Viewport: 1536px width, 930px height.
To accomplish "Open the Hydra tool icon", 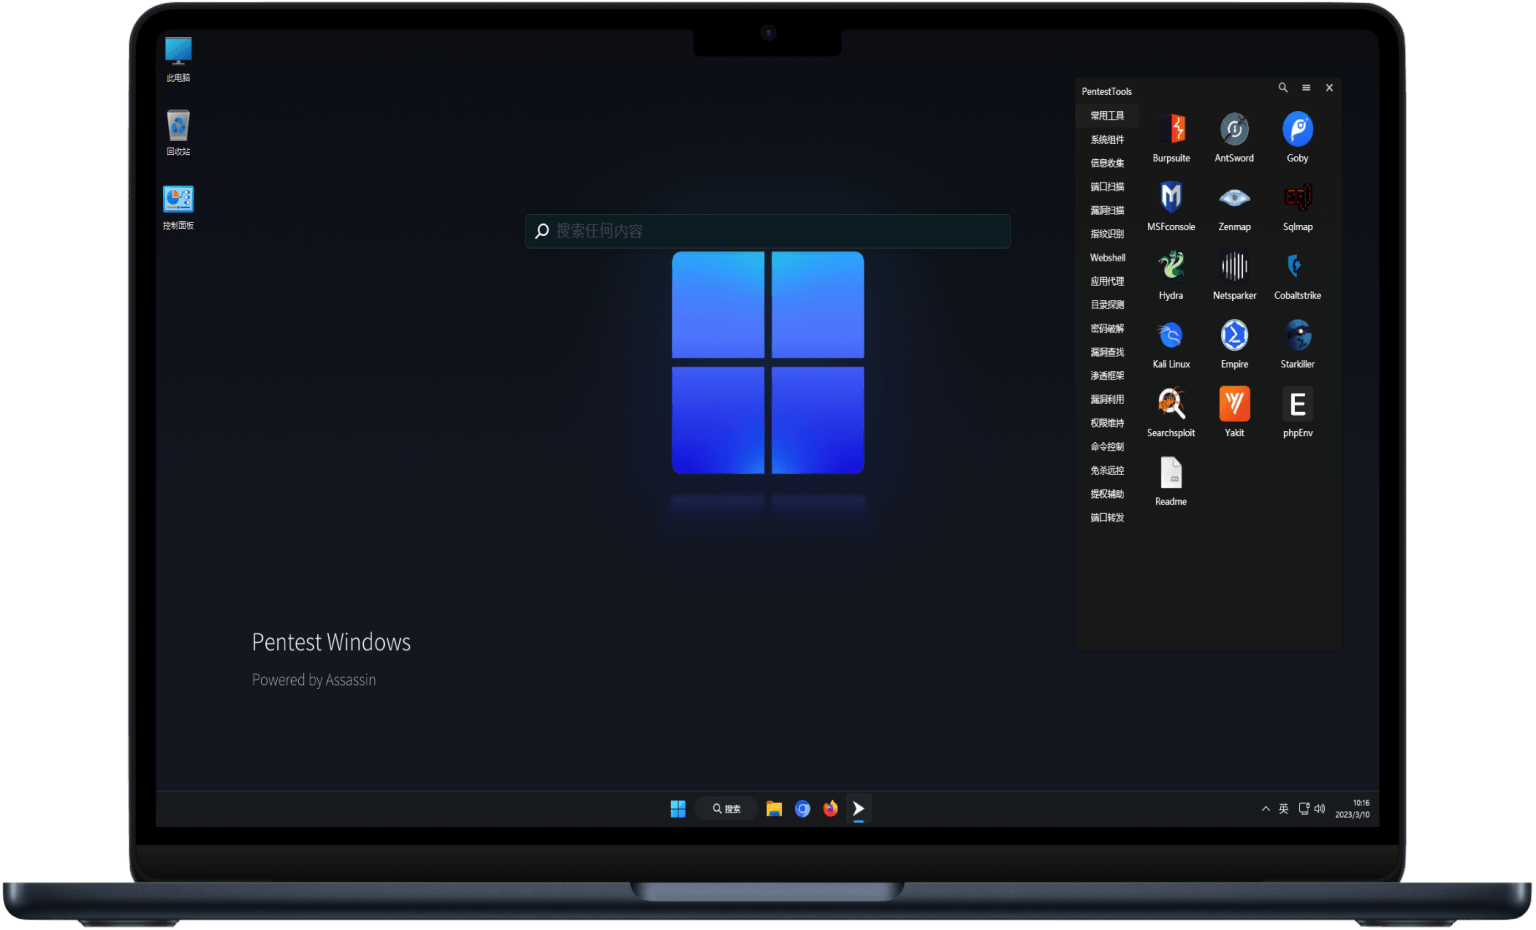I will coord(1171,266).
